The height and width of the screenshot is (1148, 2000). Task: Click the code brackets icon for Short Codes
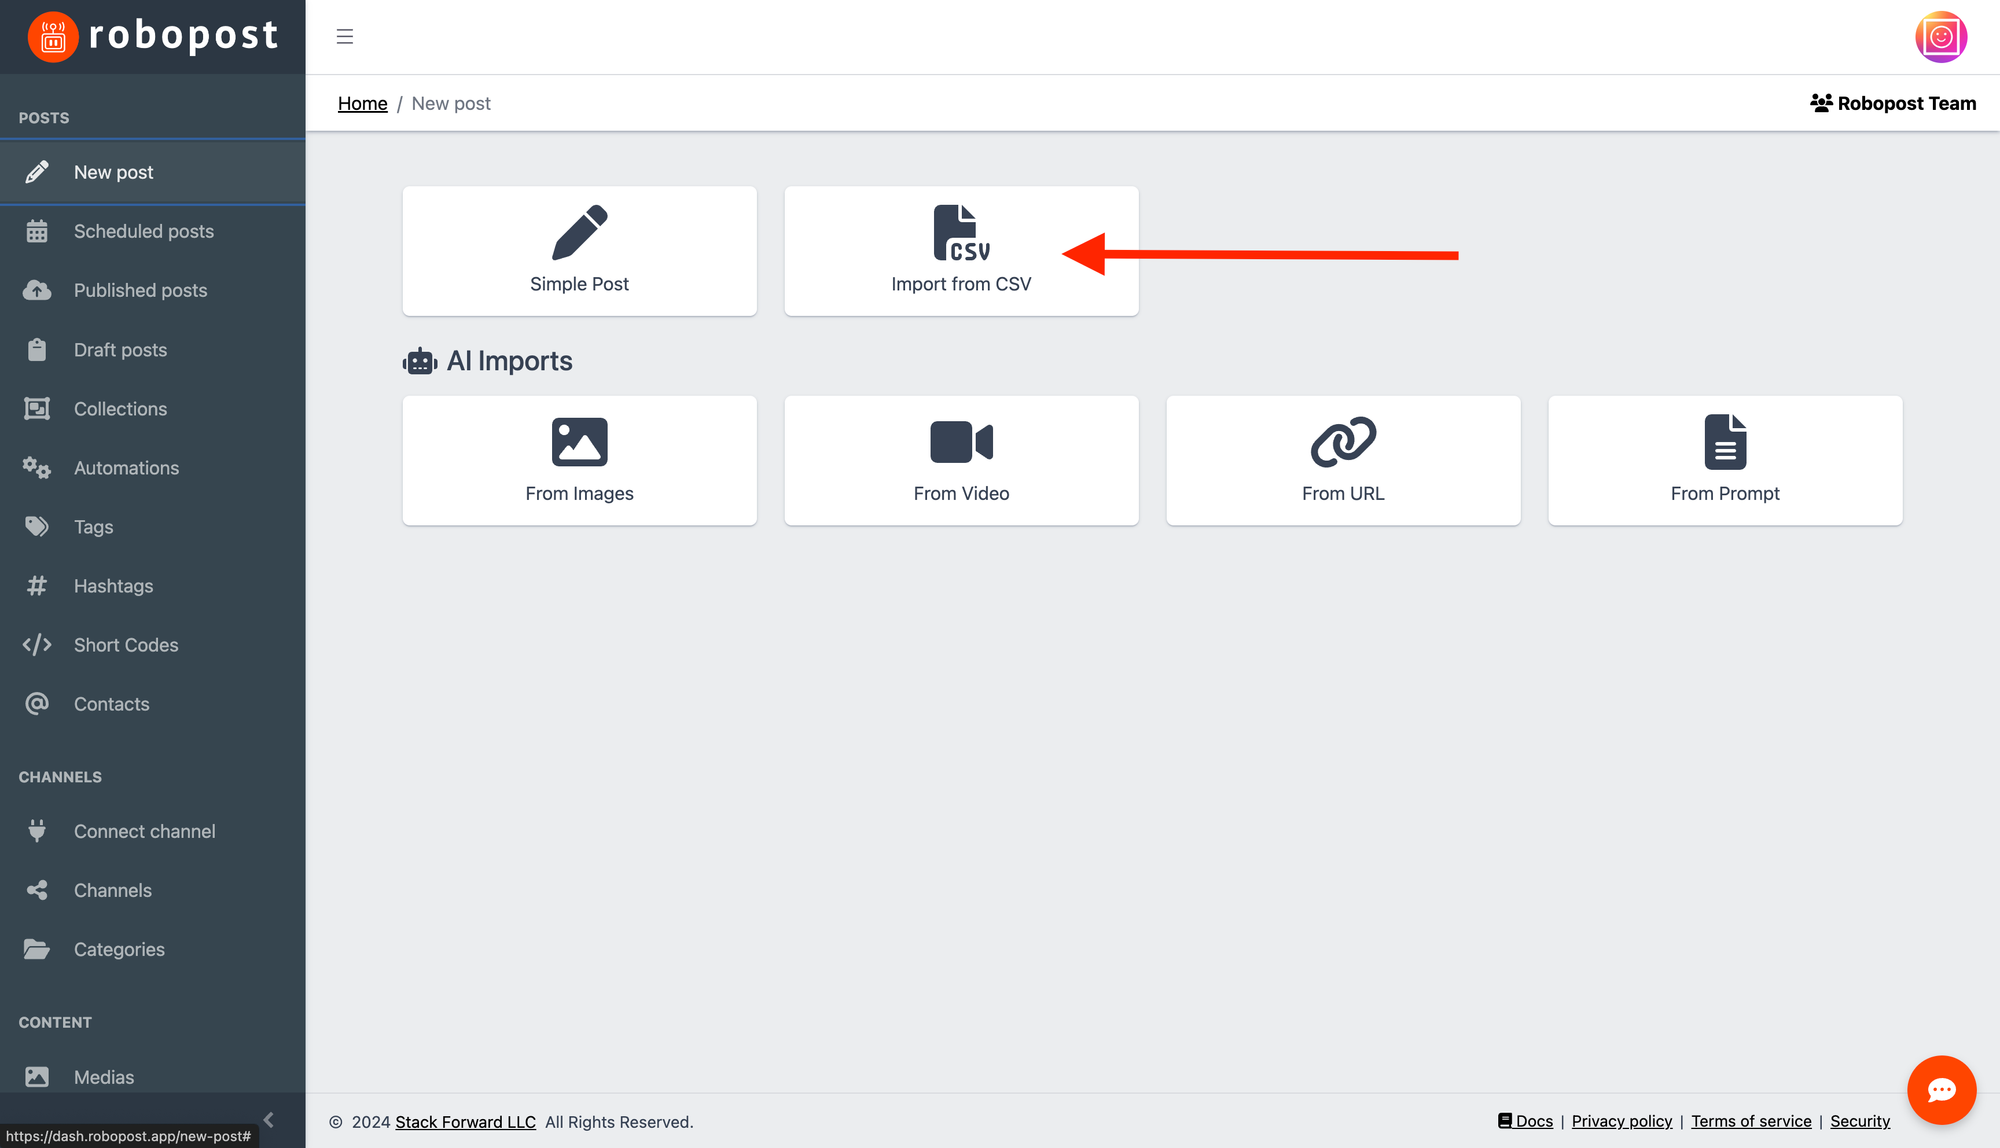coord(37,644)
